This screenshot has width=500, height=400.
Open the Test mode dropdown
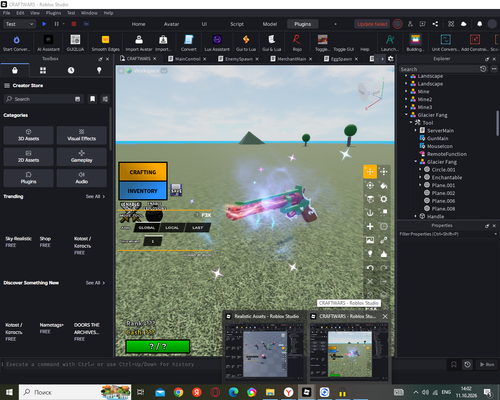click(19, 24)
